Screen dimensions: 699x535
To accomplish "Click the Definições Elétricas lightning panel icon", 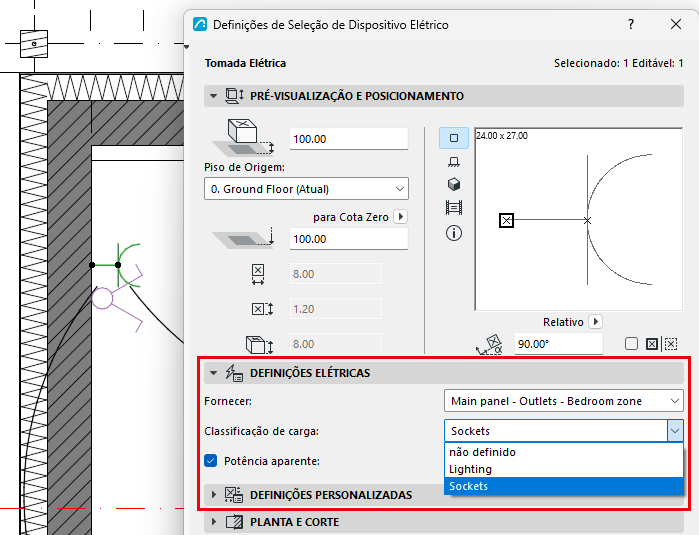I will pos(234,373).
